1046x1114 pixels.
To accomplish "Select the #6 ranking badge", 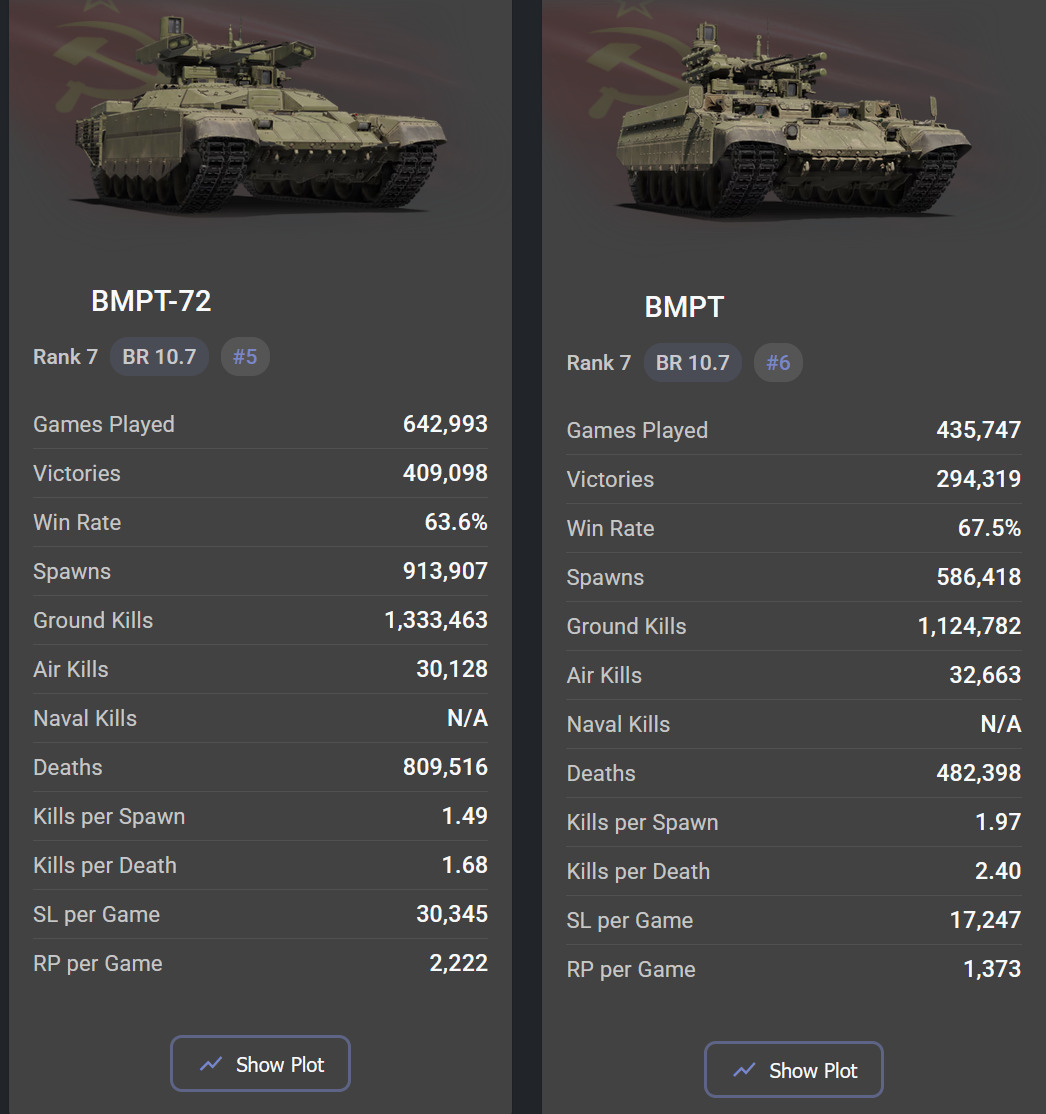I will tap(778, 363).
